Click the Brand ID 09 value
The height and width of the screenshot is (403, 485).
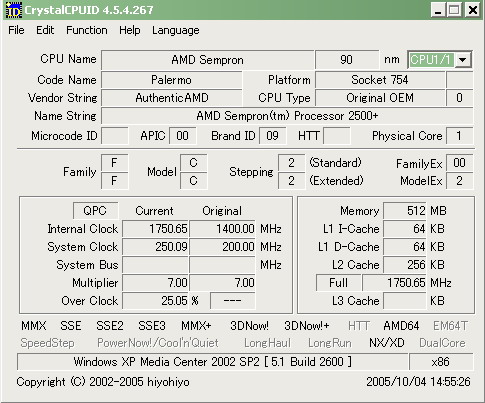[272, 136]
